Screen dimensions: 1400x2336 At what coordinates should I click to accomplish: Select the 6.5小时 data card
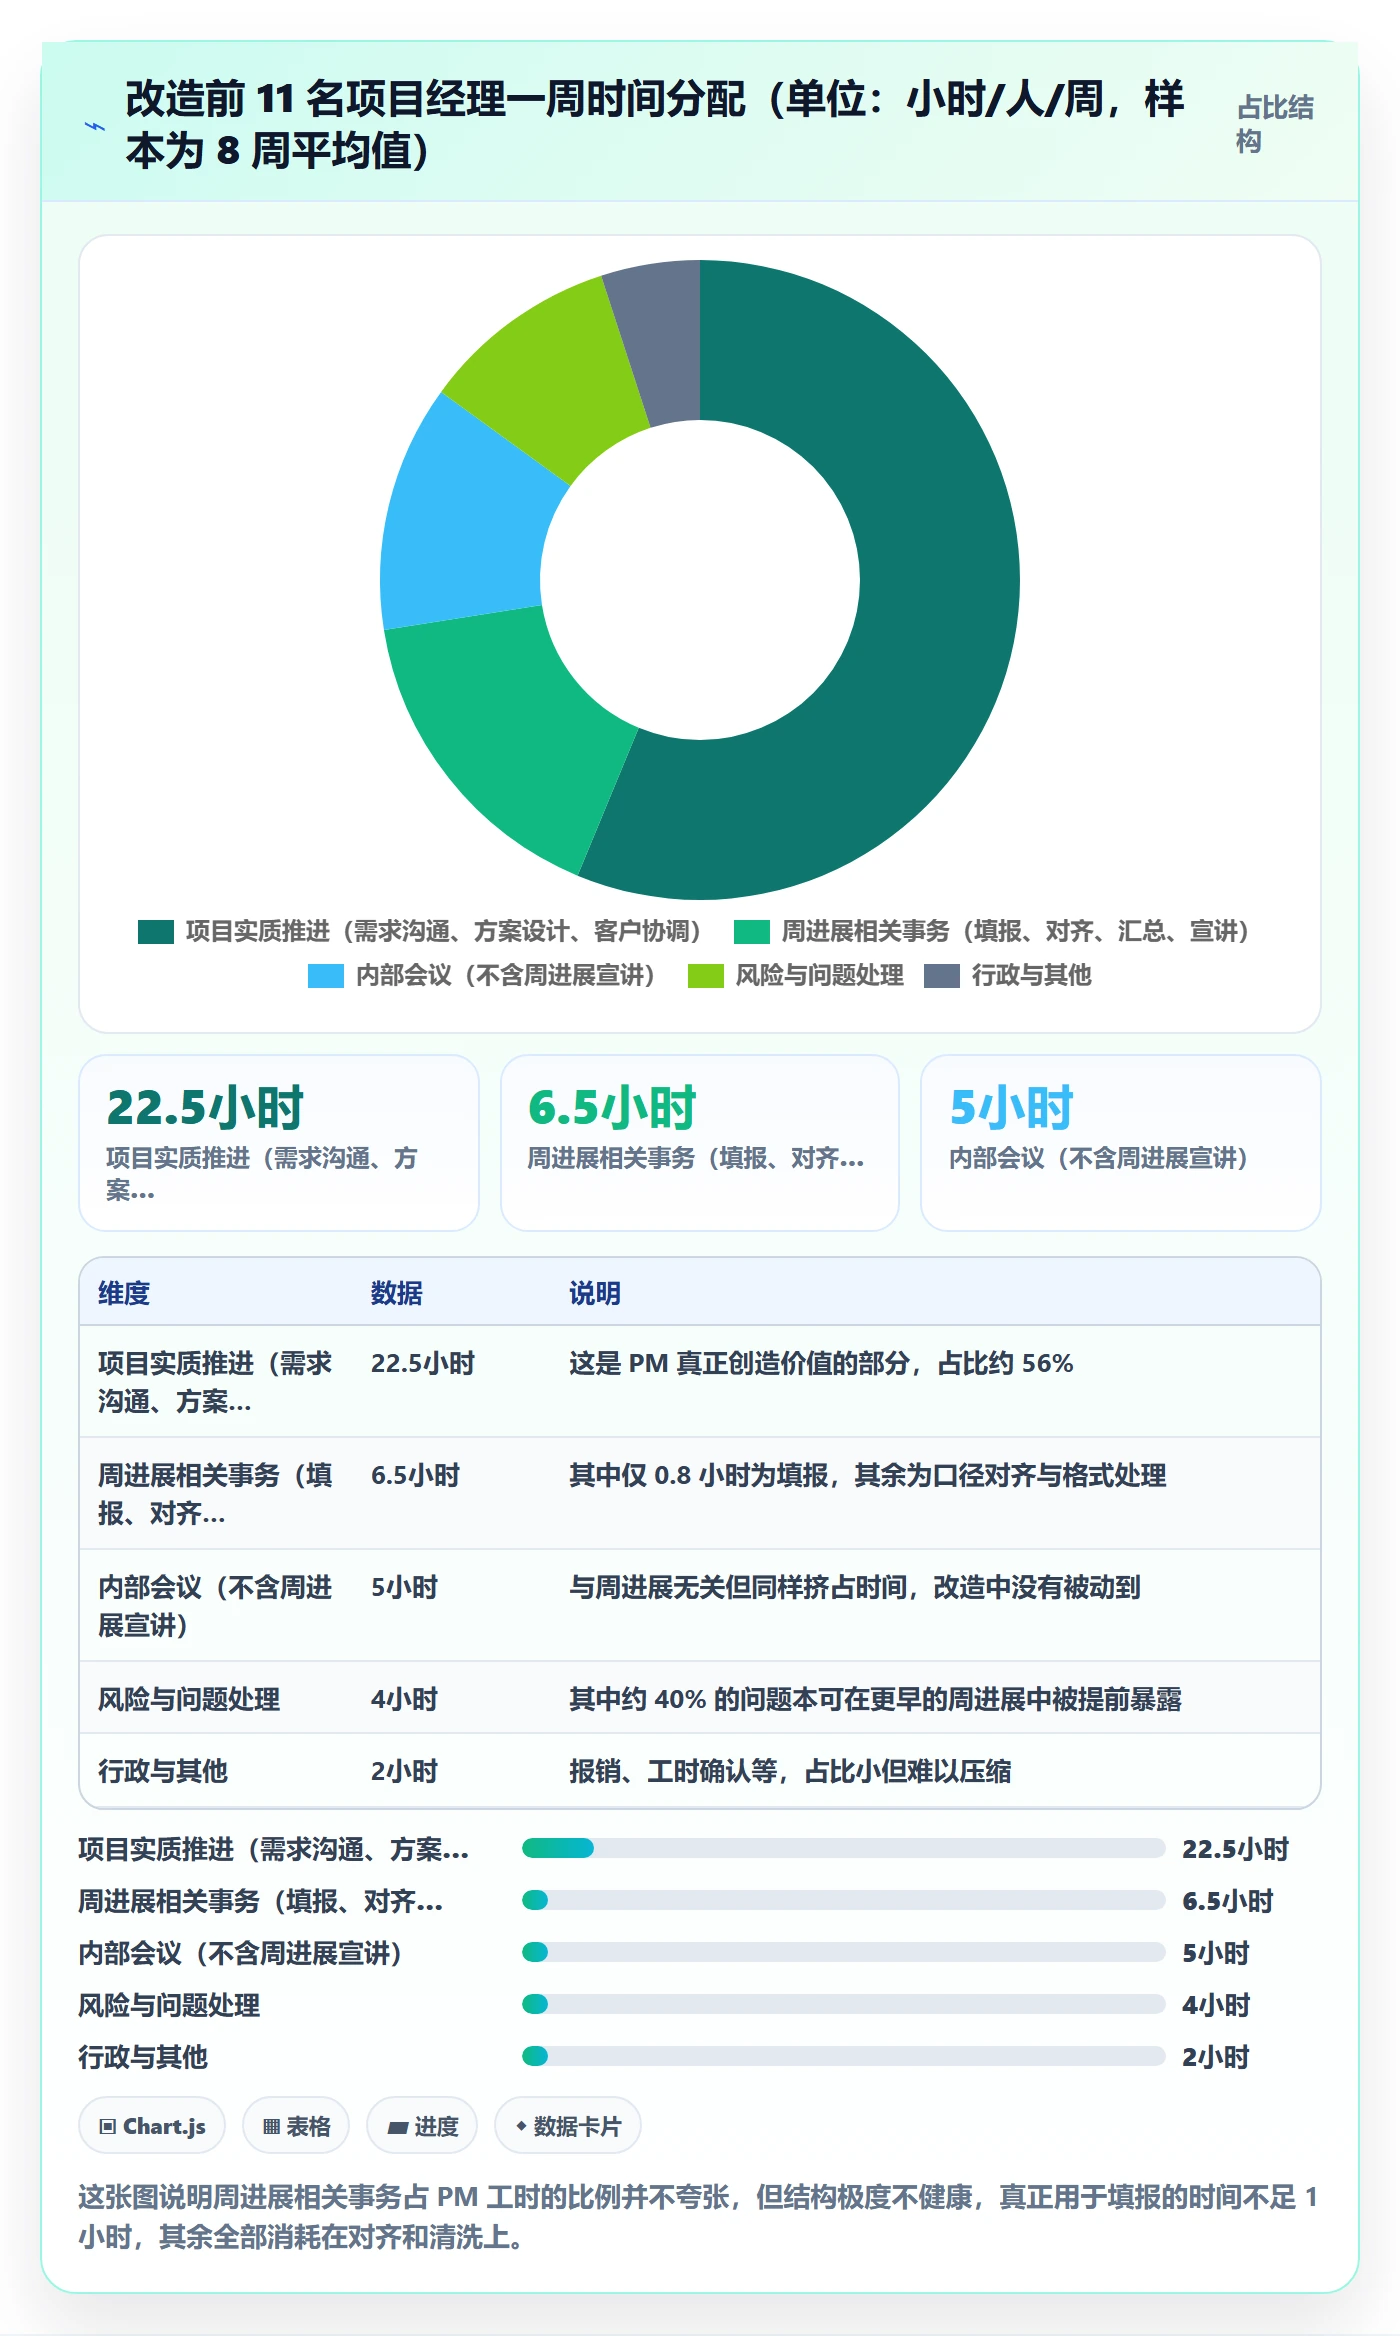click(x=700, y=1143)
